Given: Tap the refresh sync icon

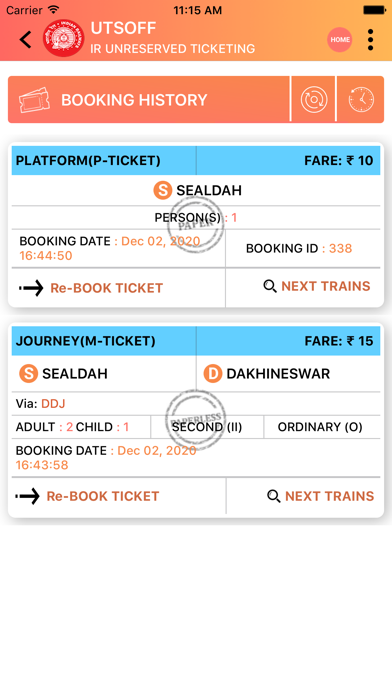Looking at the screenshot, I should click(314, 99).
